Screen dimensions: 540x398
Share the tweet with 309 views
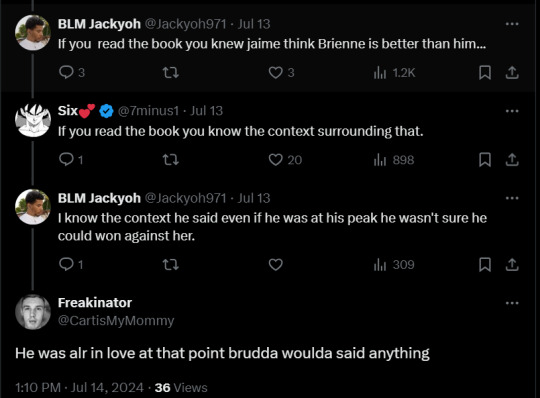(512, 265)
